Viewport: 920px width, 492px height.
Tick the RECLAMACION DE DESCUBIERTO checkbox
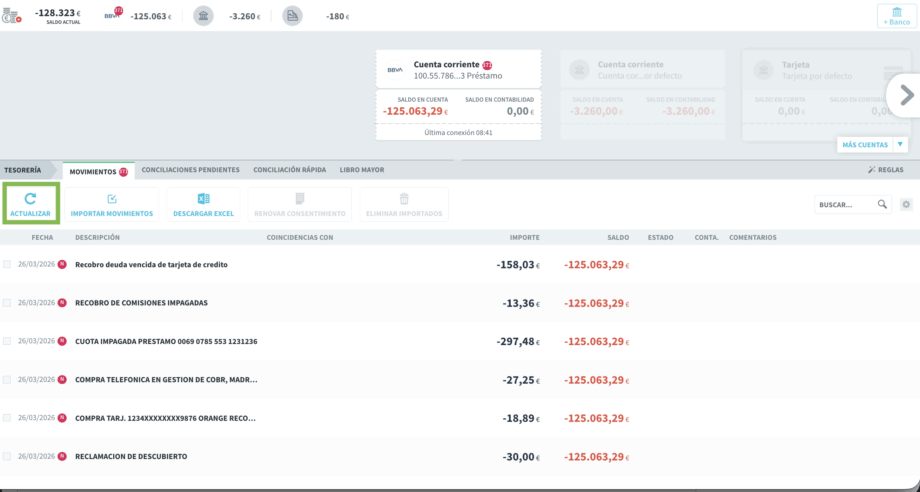(x=8, y=456)
